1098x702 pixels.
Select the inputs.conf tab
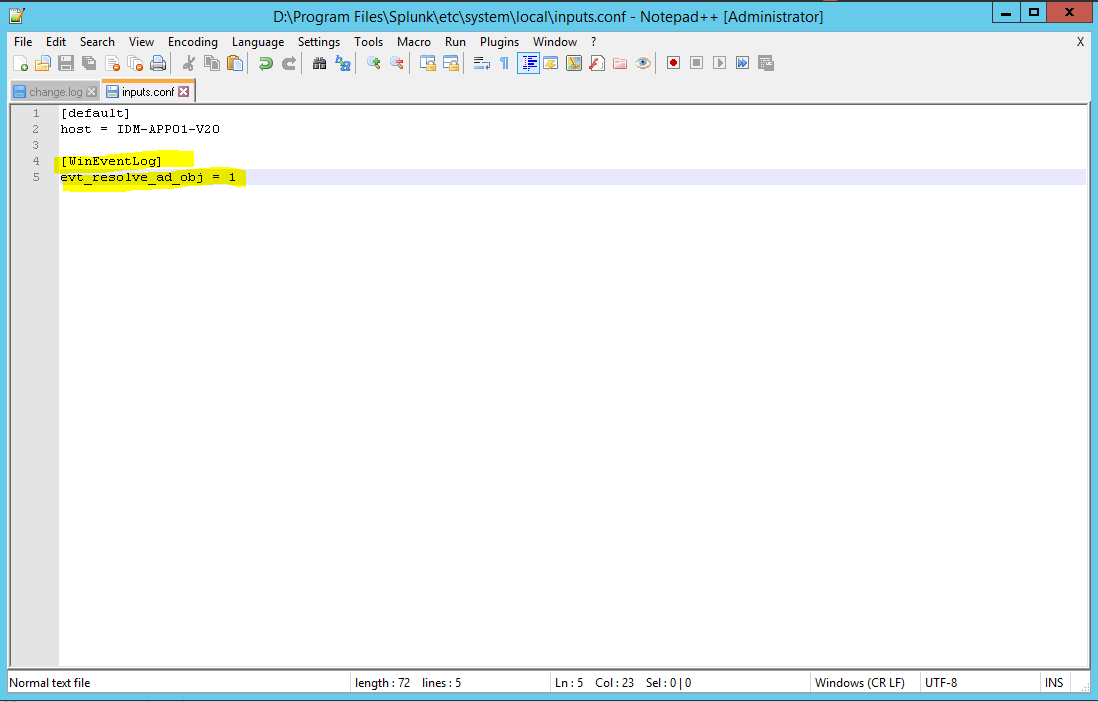(148, 92)
